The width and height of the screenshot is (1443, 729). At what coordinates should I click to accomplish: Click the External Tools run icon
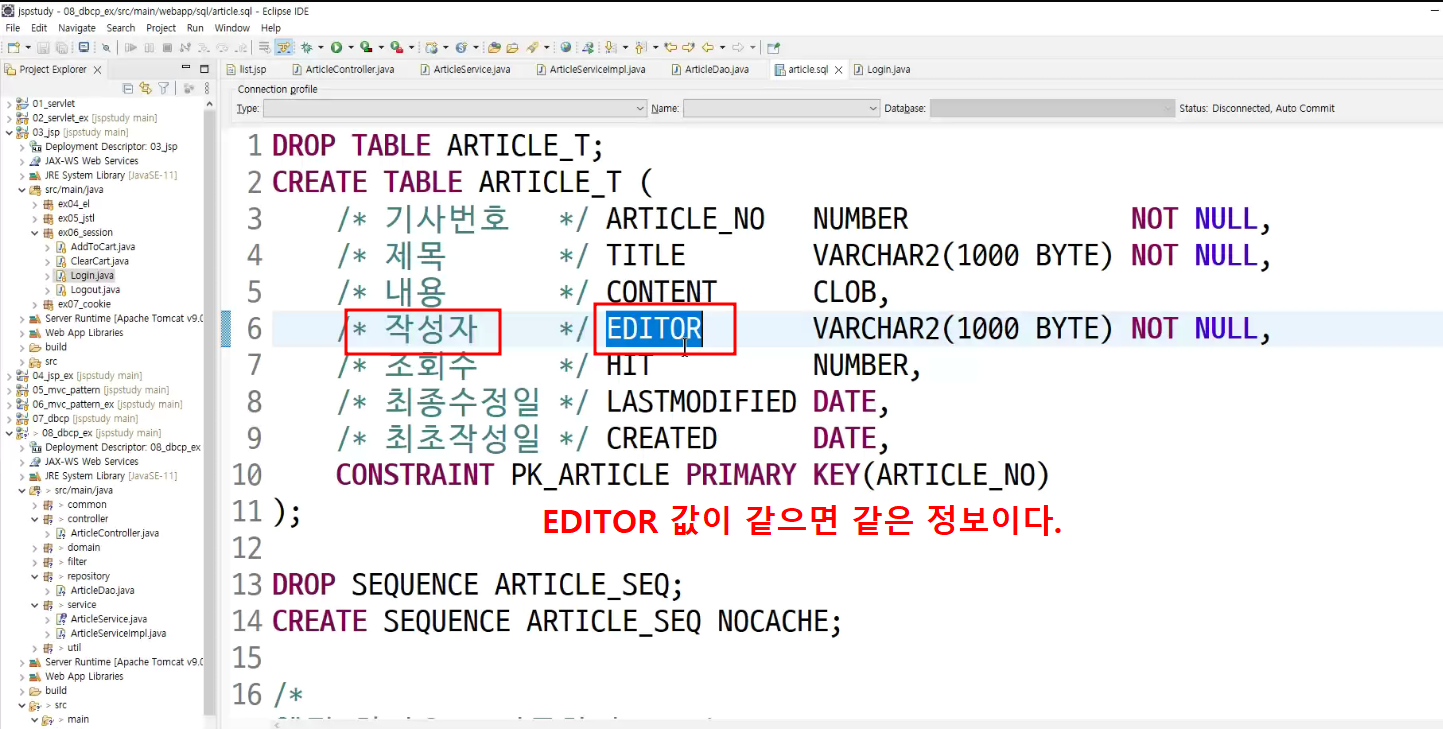point(396,47)
